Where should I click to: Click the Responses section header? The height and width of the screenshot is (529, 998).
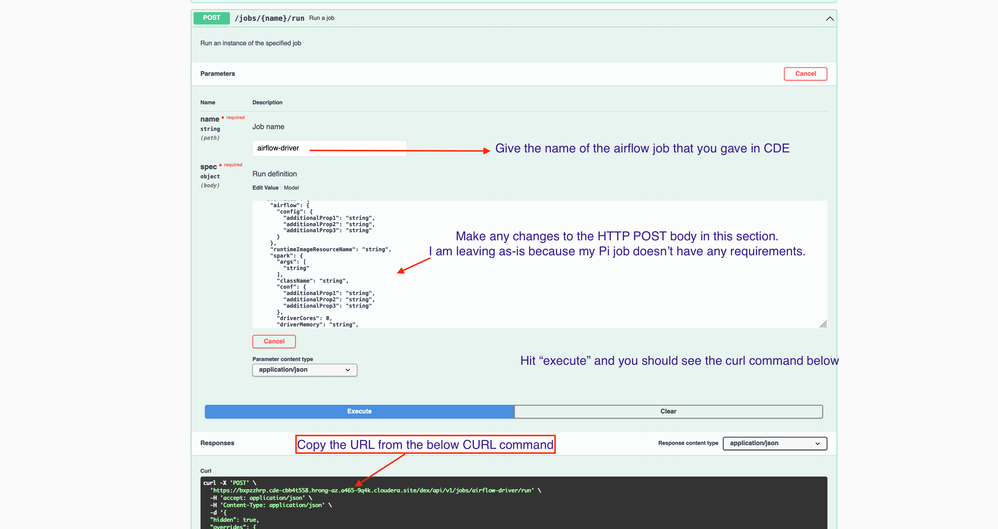(x=217, y=443)
